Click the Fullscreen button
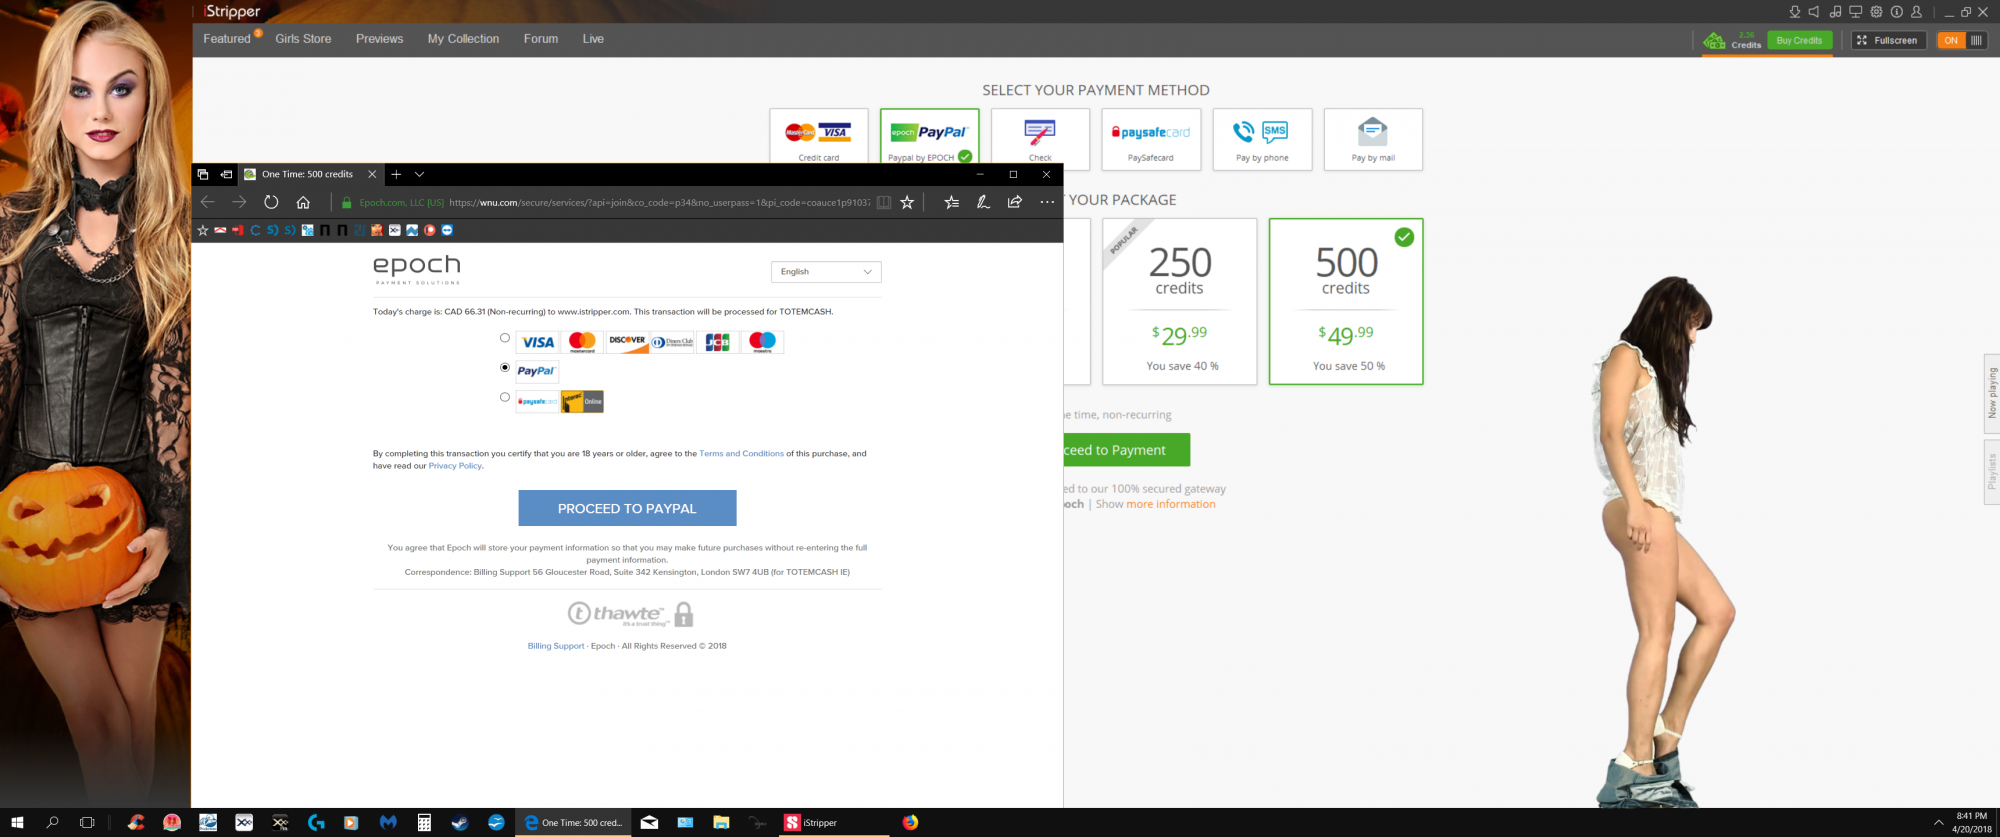Screen dimensions: 2000x837 1888,40
